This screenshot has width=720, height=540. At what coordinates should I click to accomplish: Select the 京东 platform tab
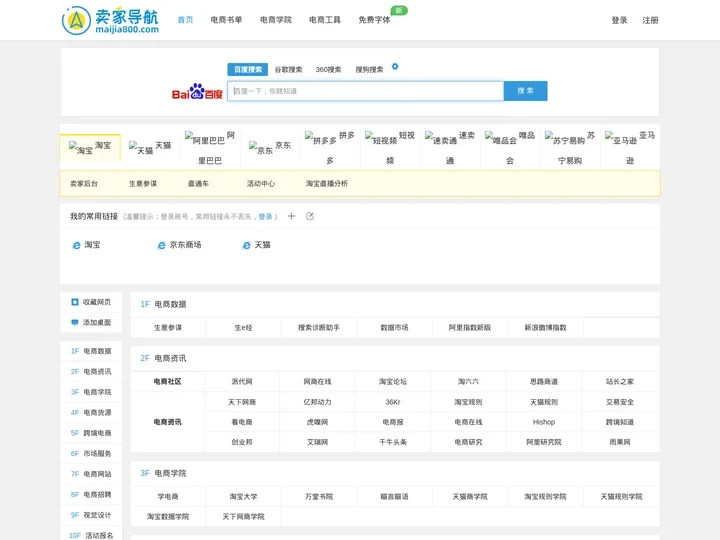pos(270,147)
